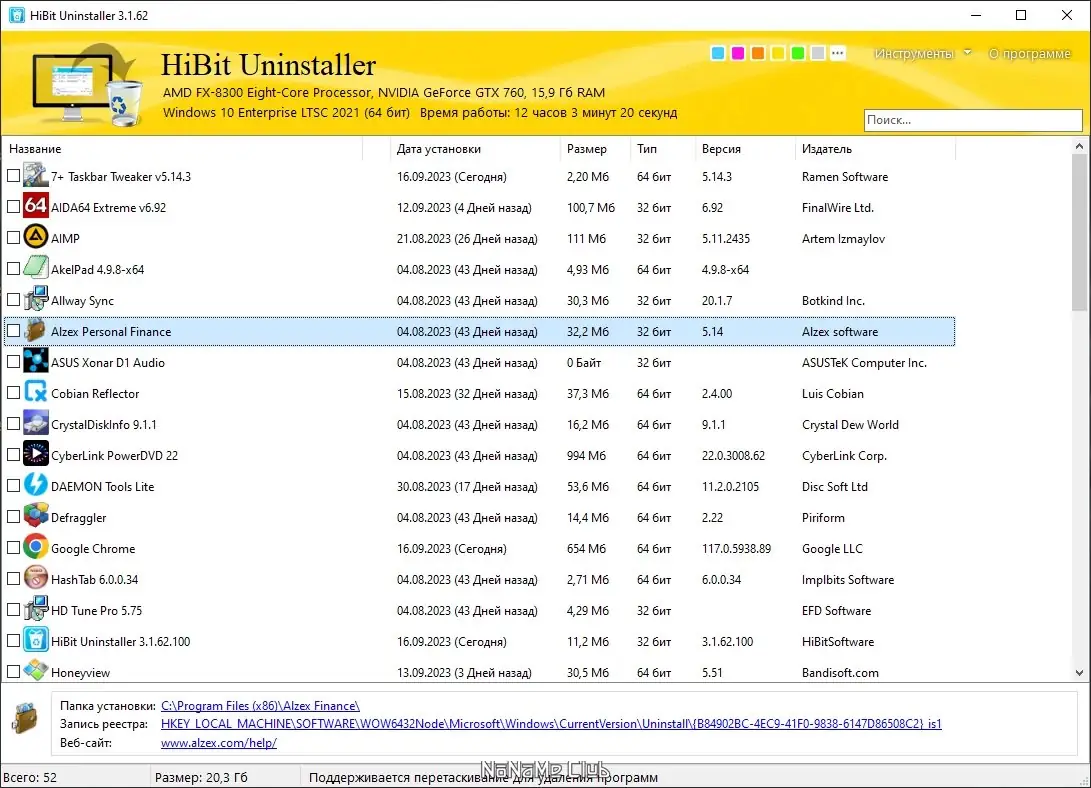Open the www.alzex.com/help/ website link
Image resolution: width=1091 pixels, height=788 pixels.
click(218, 743)
